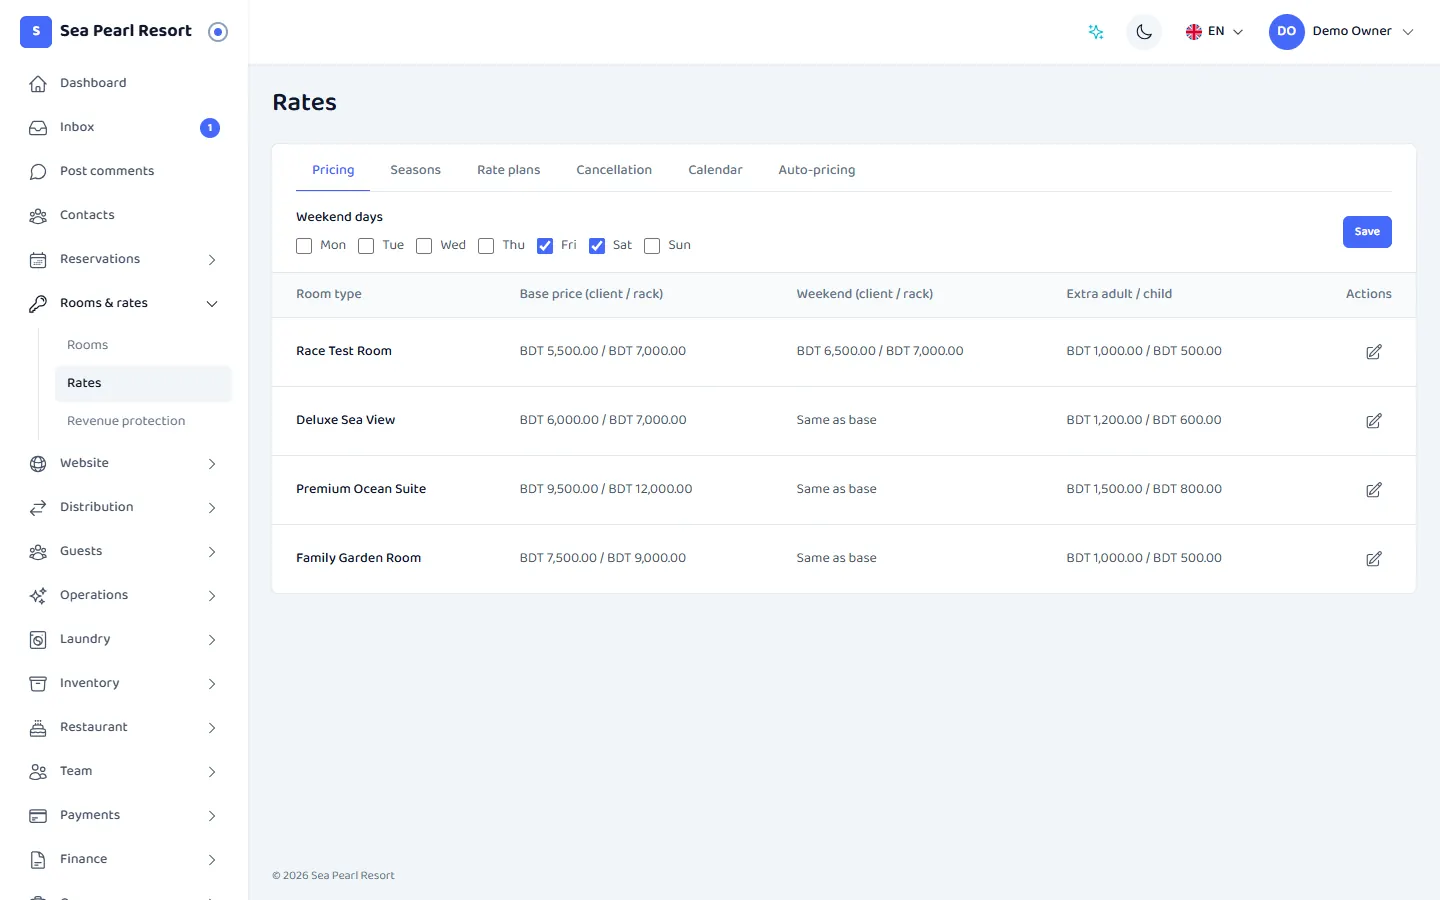This screenshot has width=1440, height=900.
Task: Open the EN language dropdown
Action: tap(1214, 32)
